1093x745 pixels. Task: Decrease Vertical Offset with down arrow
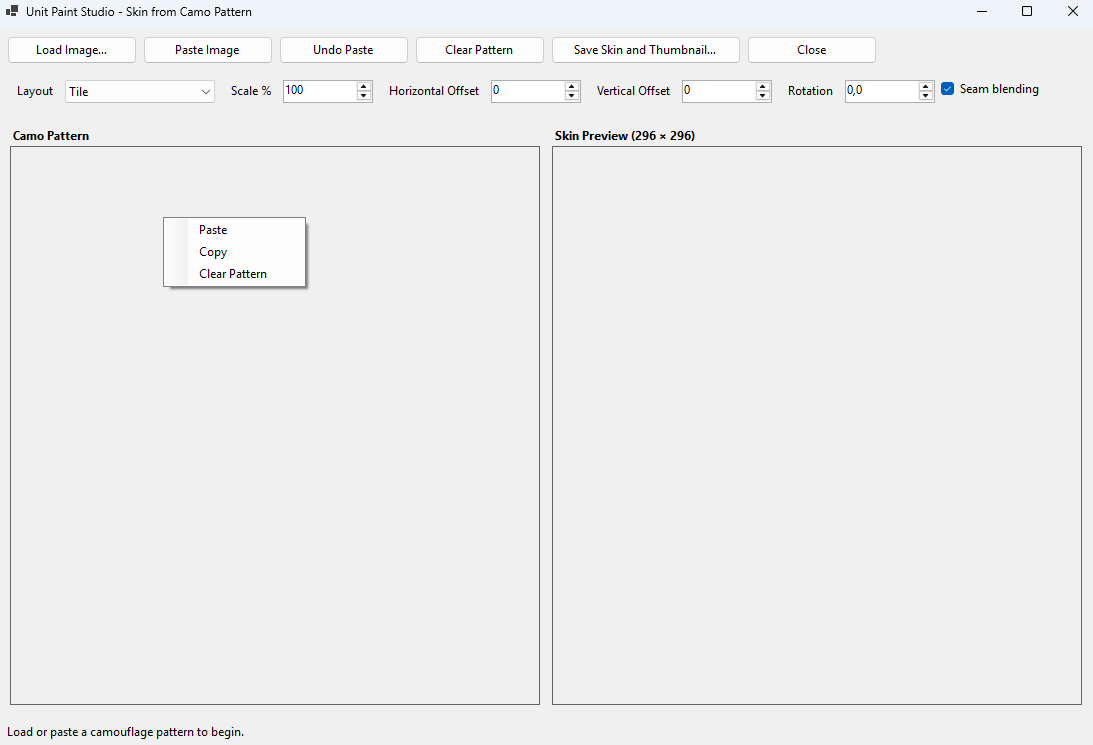click(763, 95)
